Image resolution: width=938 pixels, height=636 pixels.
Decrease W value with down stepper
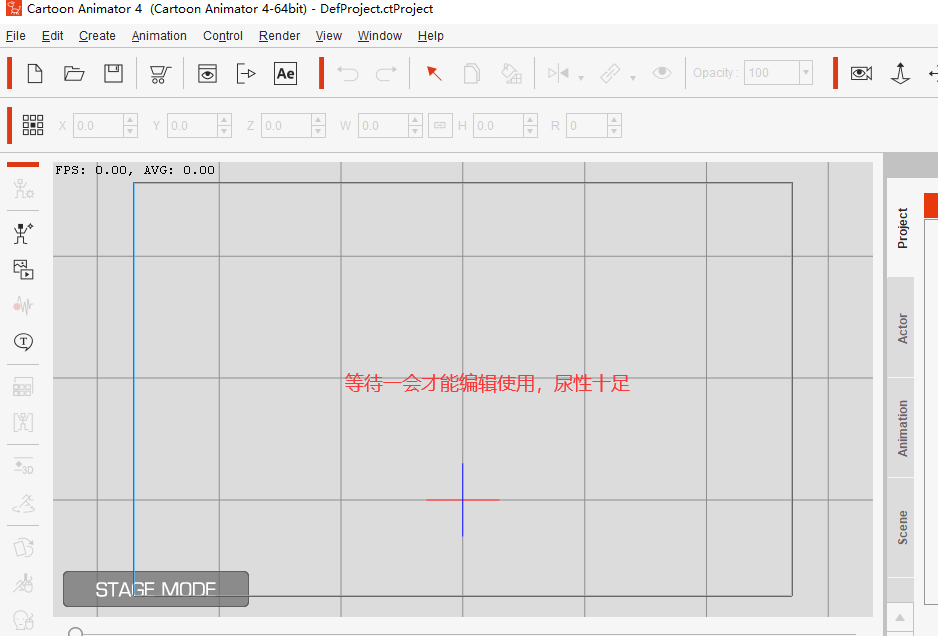click(x=415, y=132)
